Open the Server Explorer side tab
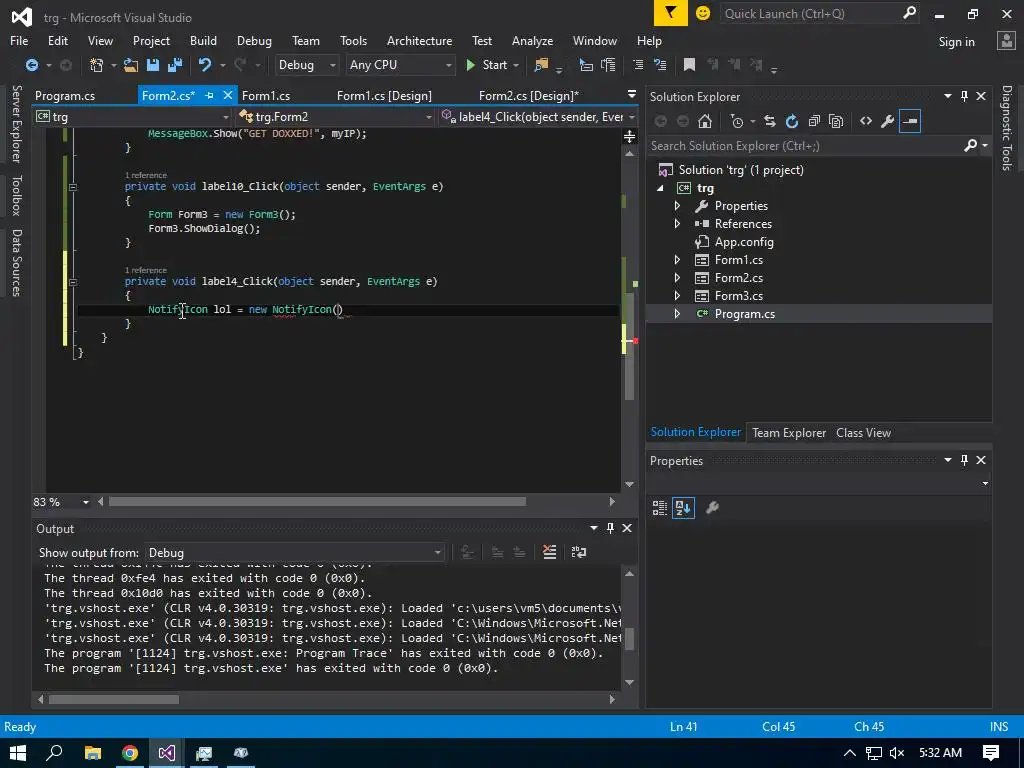Screen dimensions: 1024x768 pos(16,123)
